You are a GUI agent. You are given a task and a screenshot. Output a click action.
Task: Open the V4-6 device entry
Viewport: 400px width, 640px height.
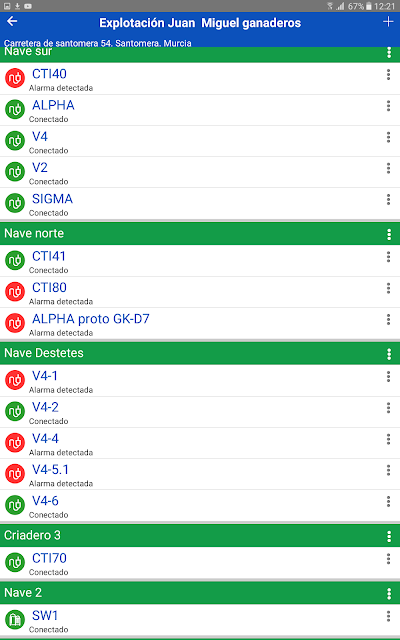tap(200, 506)
